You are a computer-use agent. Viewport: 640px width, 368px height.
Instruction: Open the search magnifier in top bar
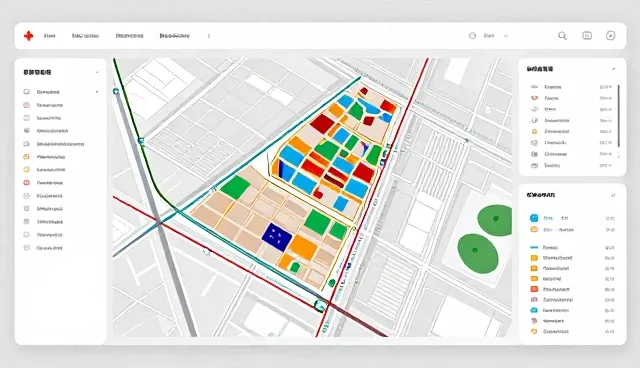pos(562,36)
